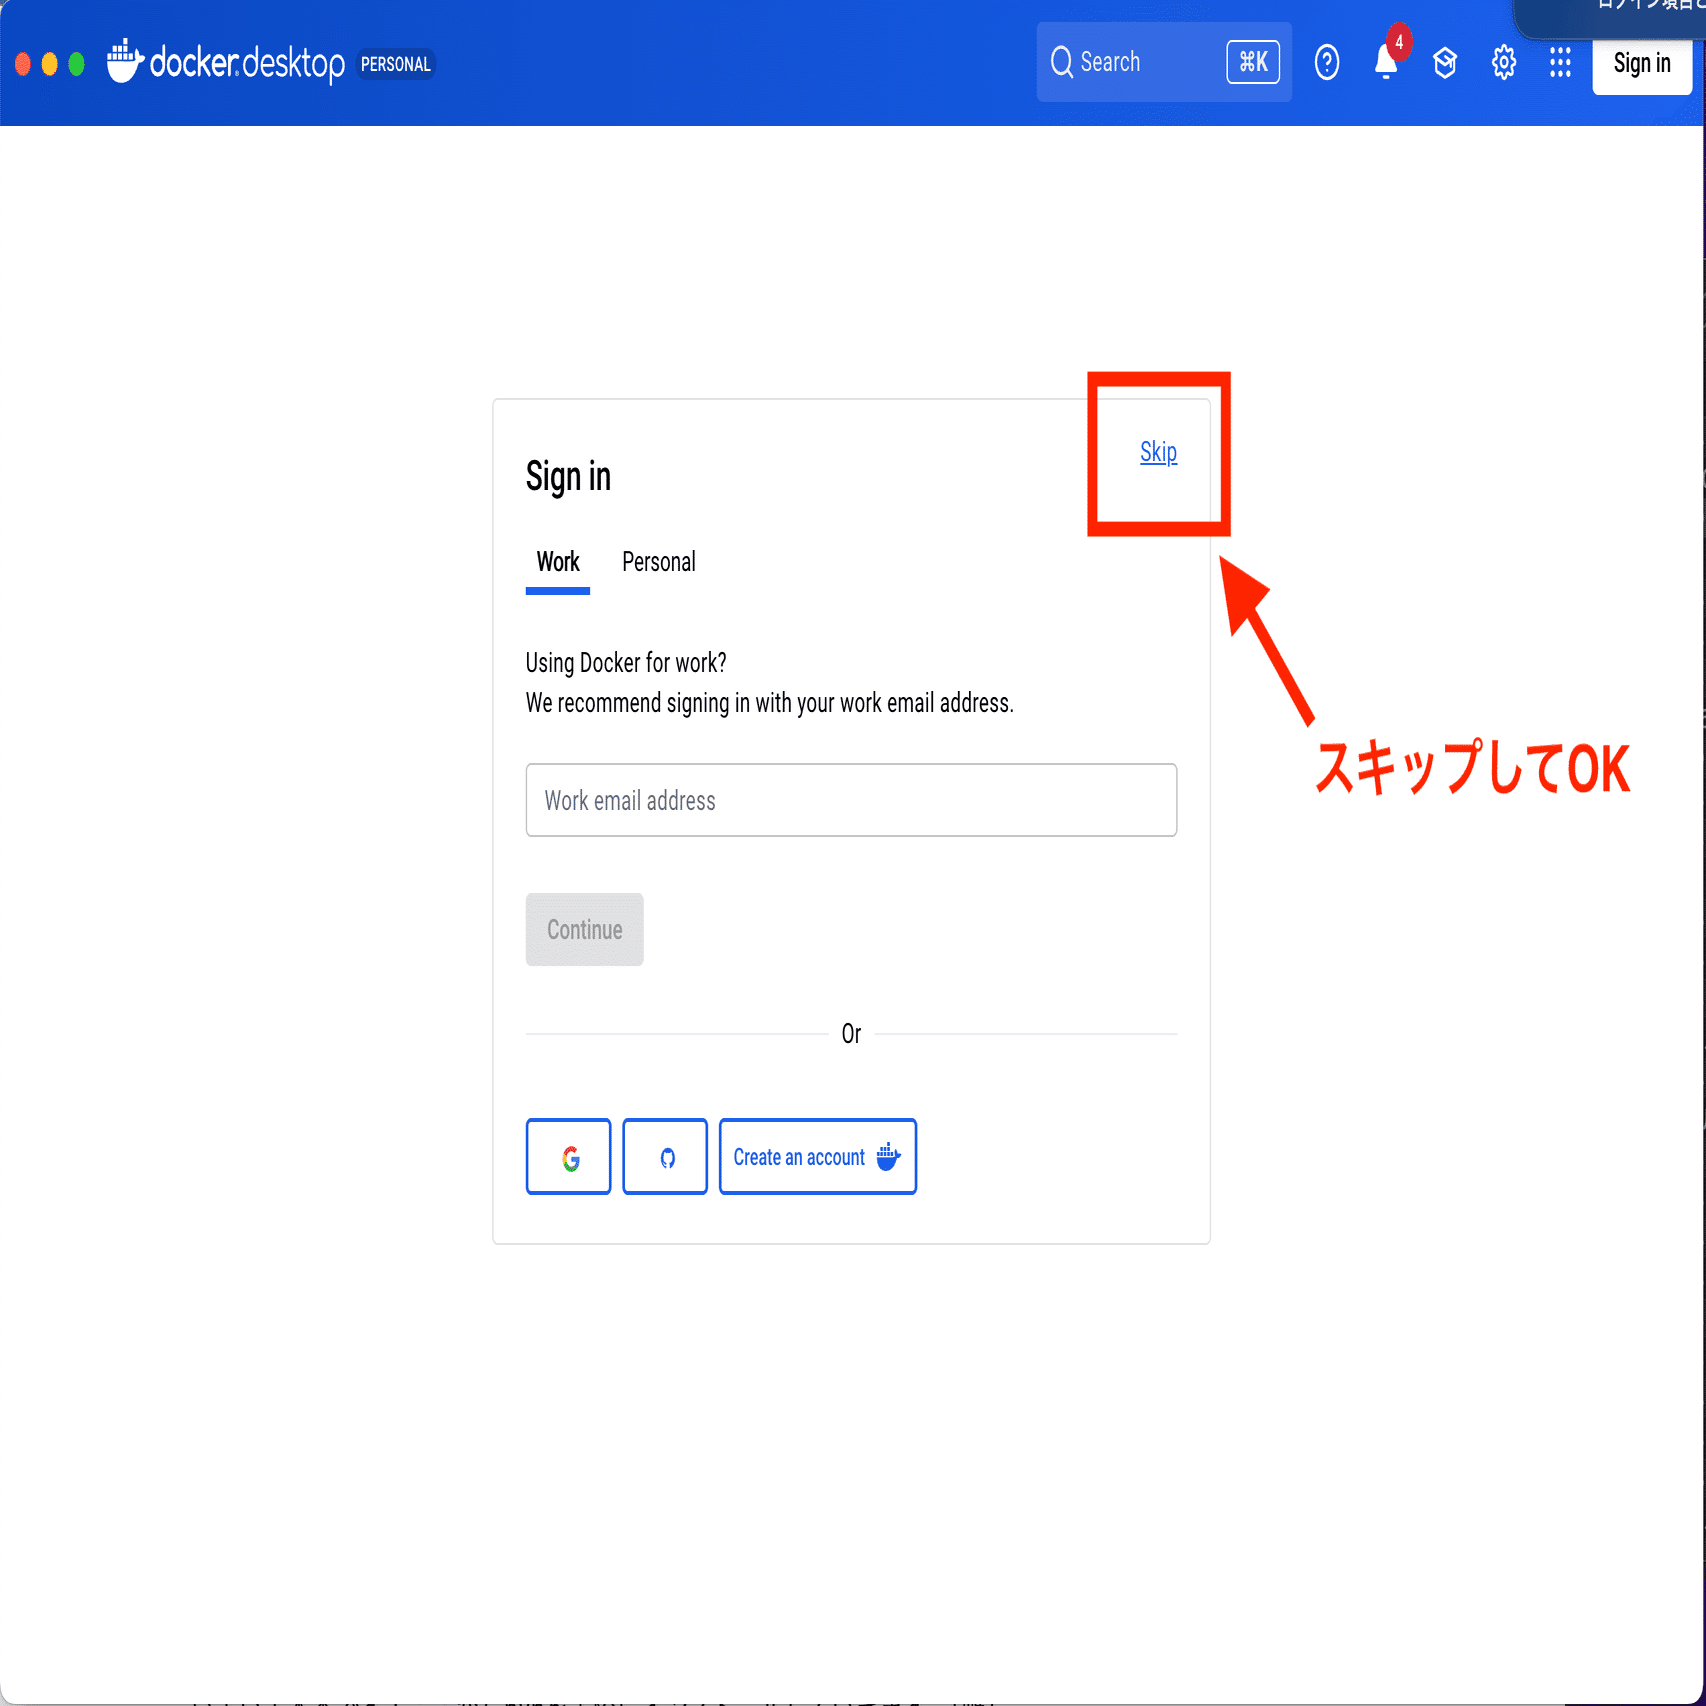Click the PERSONAL plan badge
Viewport: 1706px width, 1706px height.
[x=396, y=64]
